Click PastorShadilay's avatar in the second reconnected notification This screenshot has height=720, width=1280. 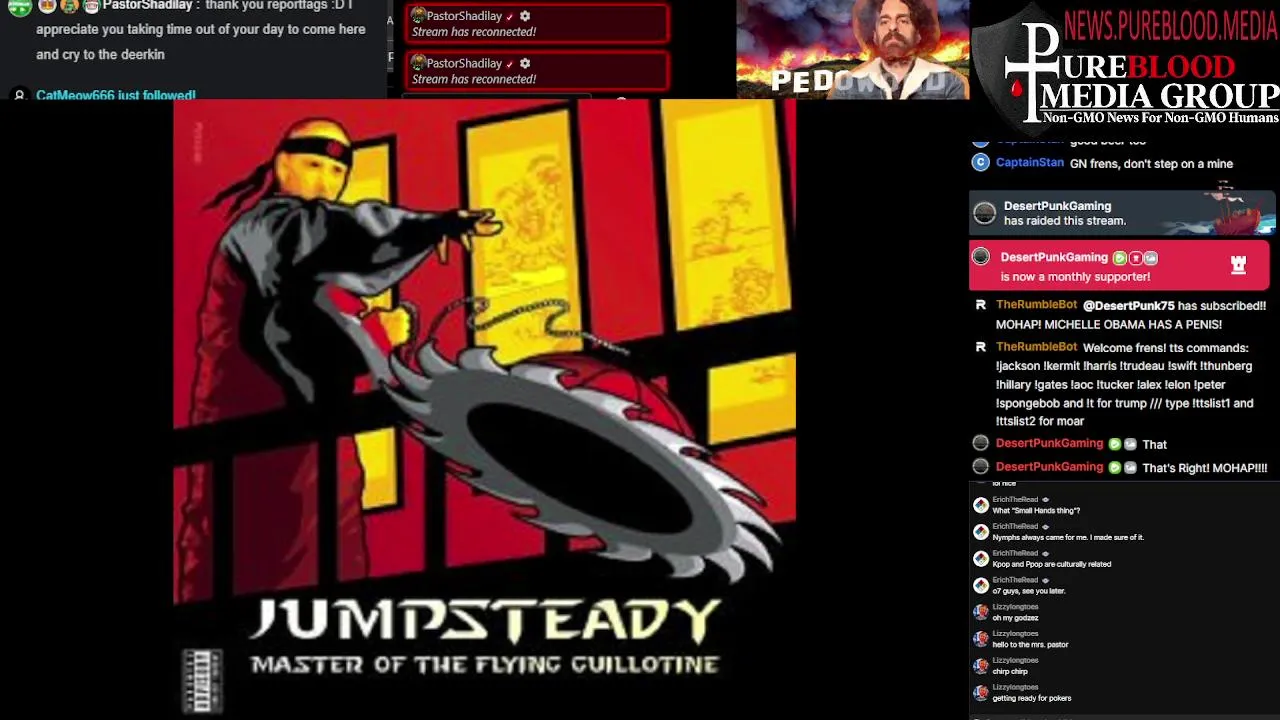pyautogui.click(x=419, y=62)
